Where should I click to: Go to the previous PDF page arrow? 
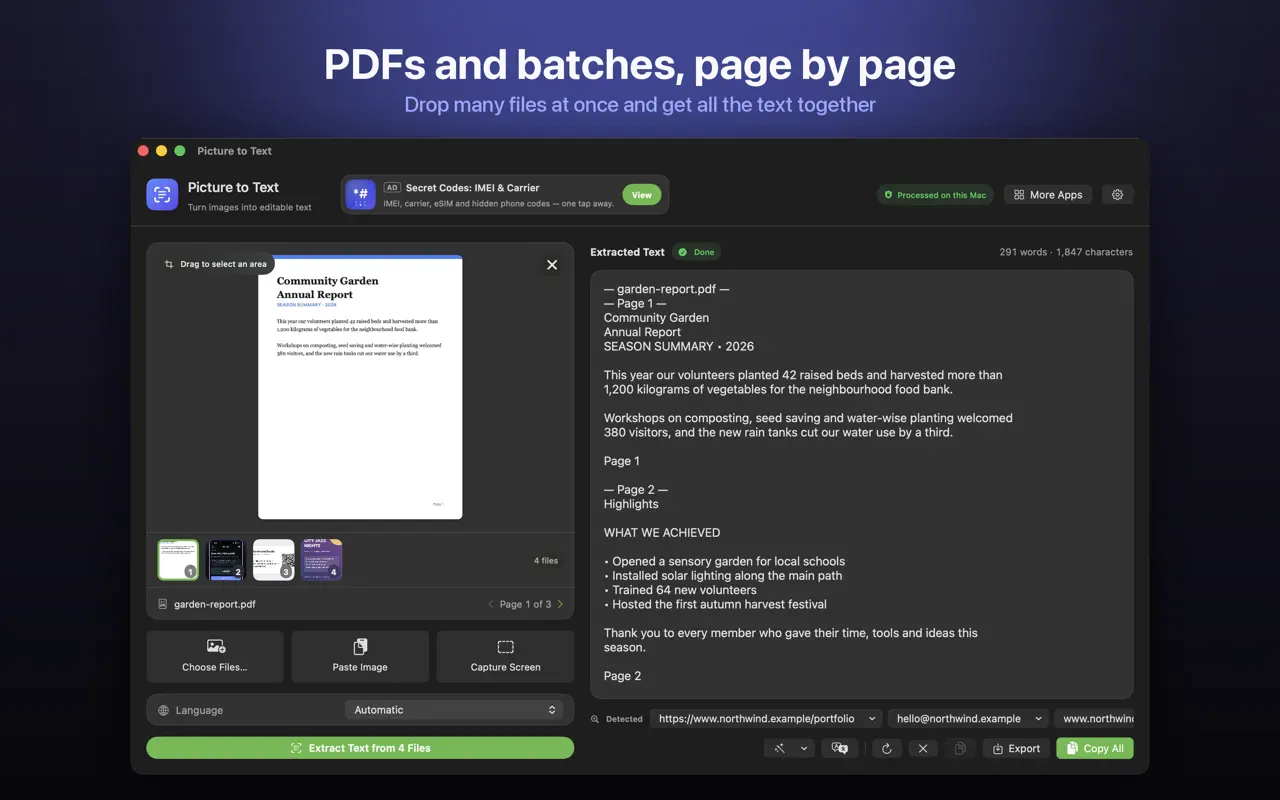click(491, 604)
